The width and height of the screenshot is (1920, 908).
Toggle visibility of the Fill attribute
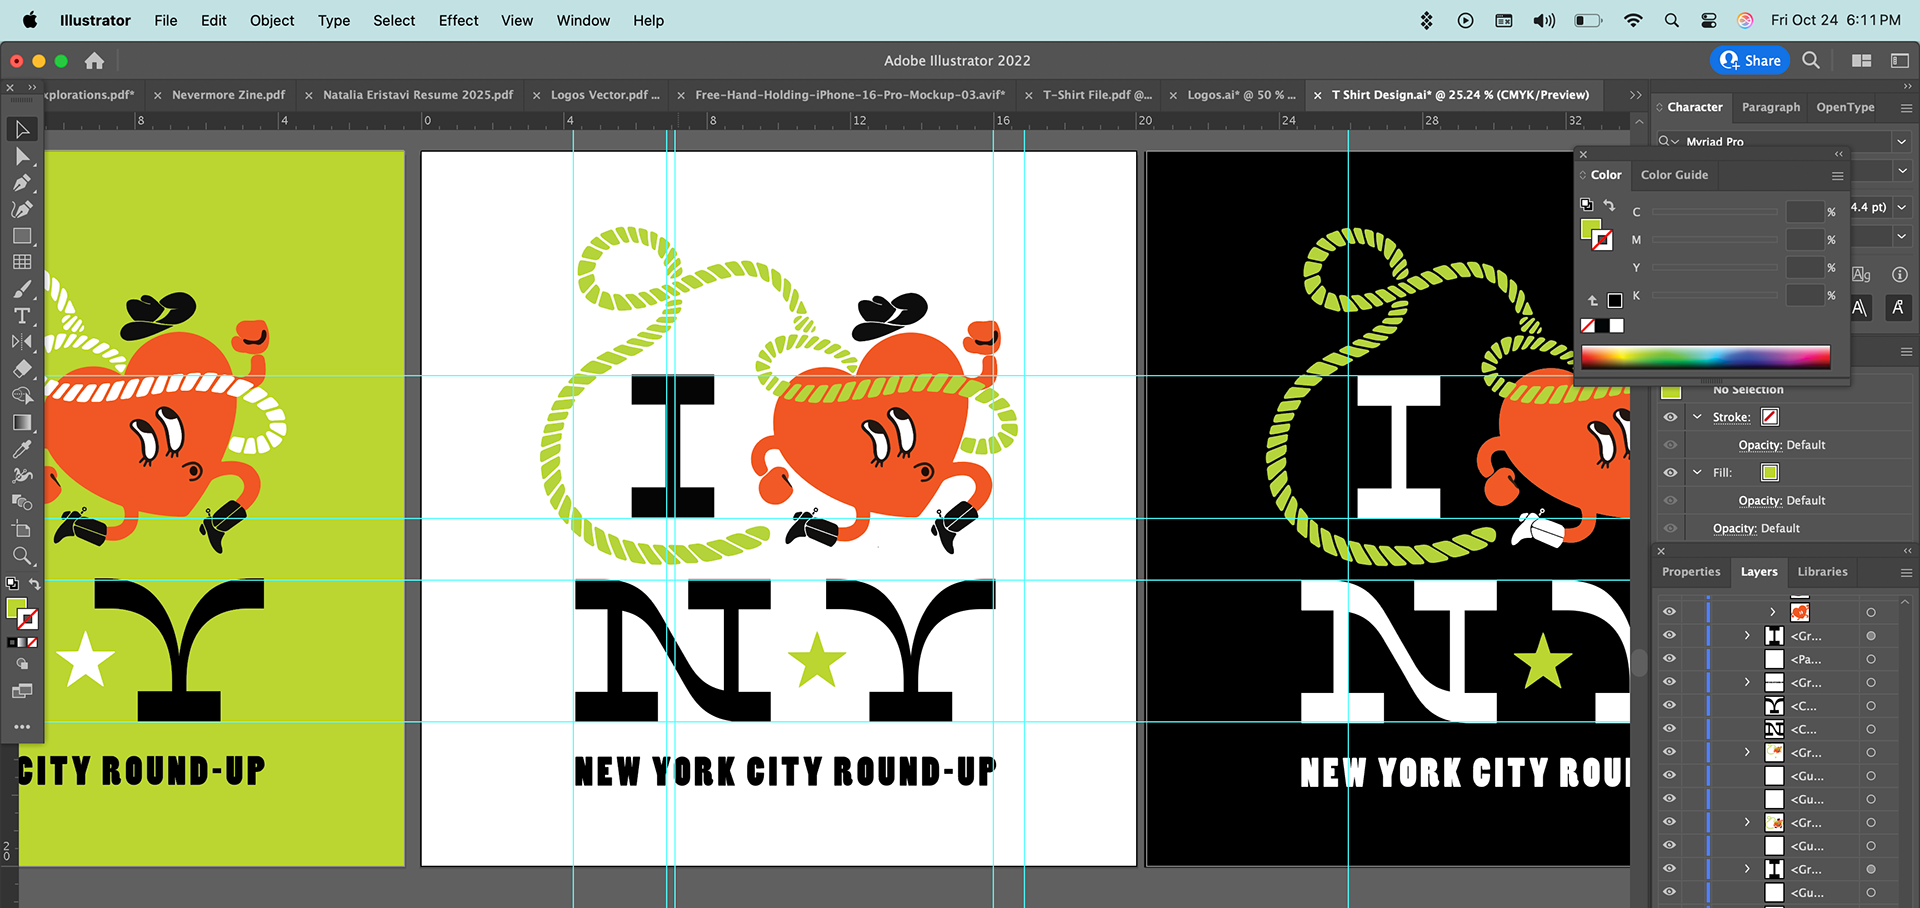tap(1670, 472)
